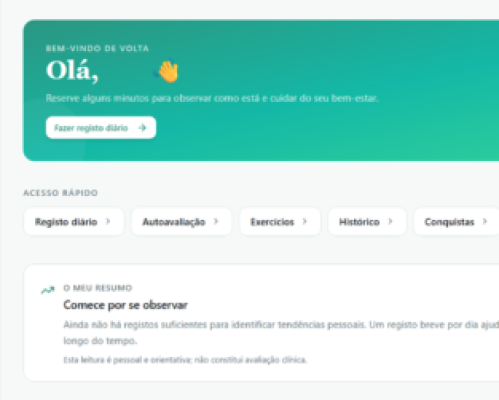The image size is (499, 400).
Task: Click the chevron on the Registo diário card
Action: click(108, 221)
